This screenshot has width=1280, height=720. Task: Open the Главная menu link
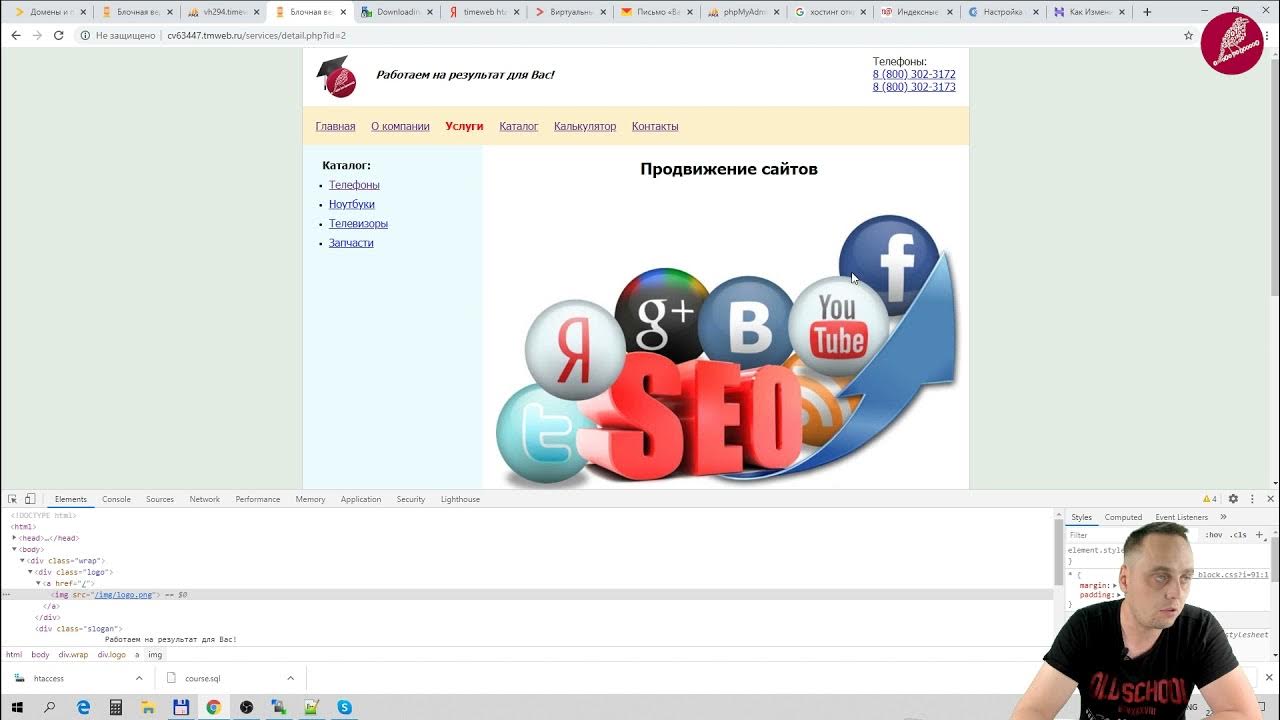[335, 126]
